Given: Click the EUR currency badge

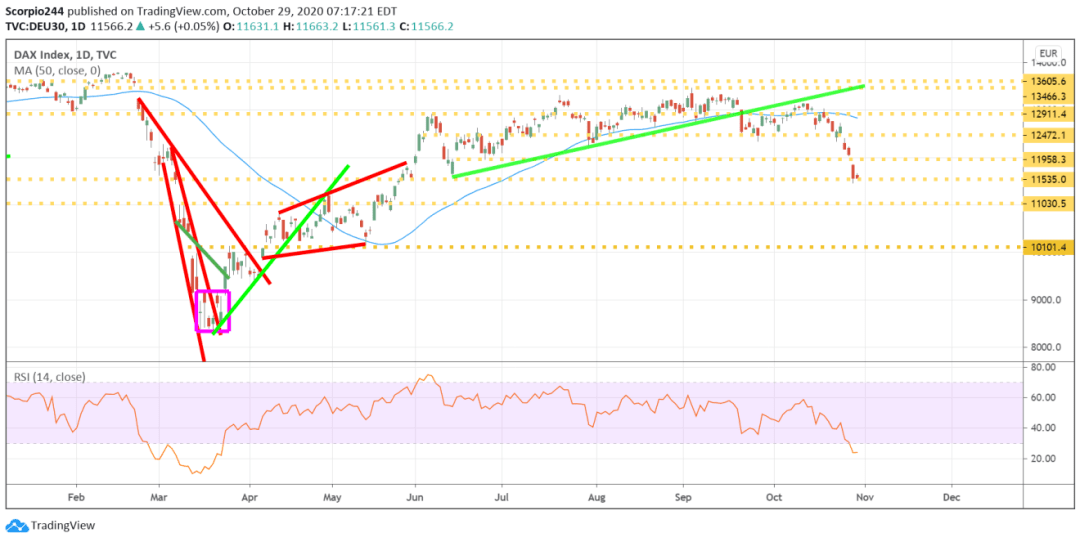Looking at the screenshot, I should pyautogui.click(x=1048, y=52).
